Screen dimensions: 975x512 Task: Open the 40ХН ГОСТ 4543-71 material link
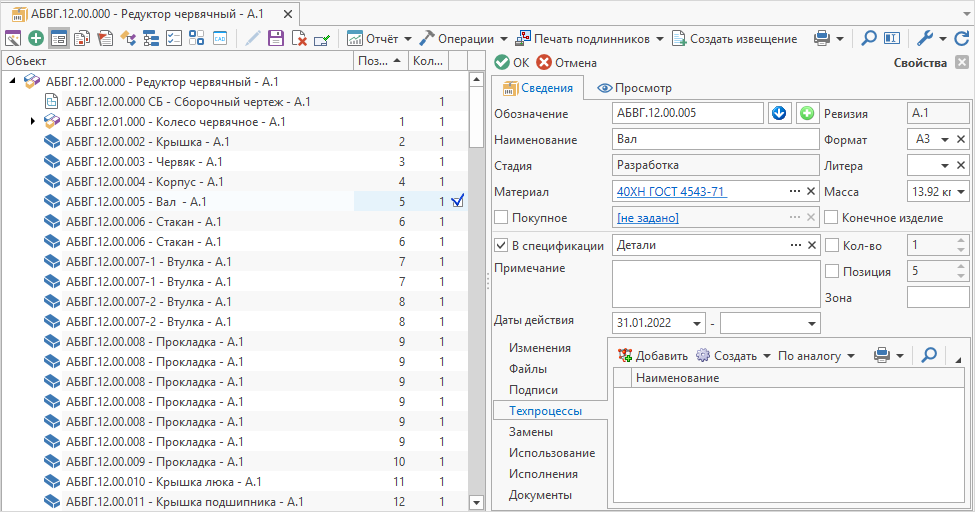click(671, 192)
